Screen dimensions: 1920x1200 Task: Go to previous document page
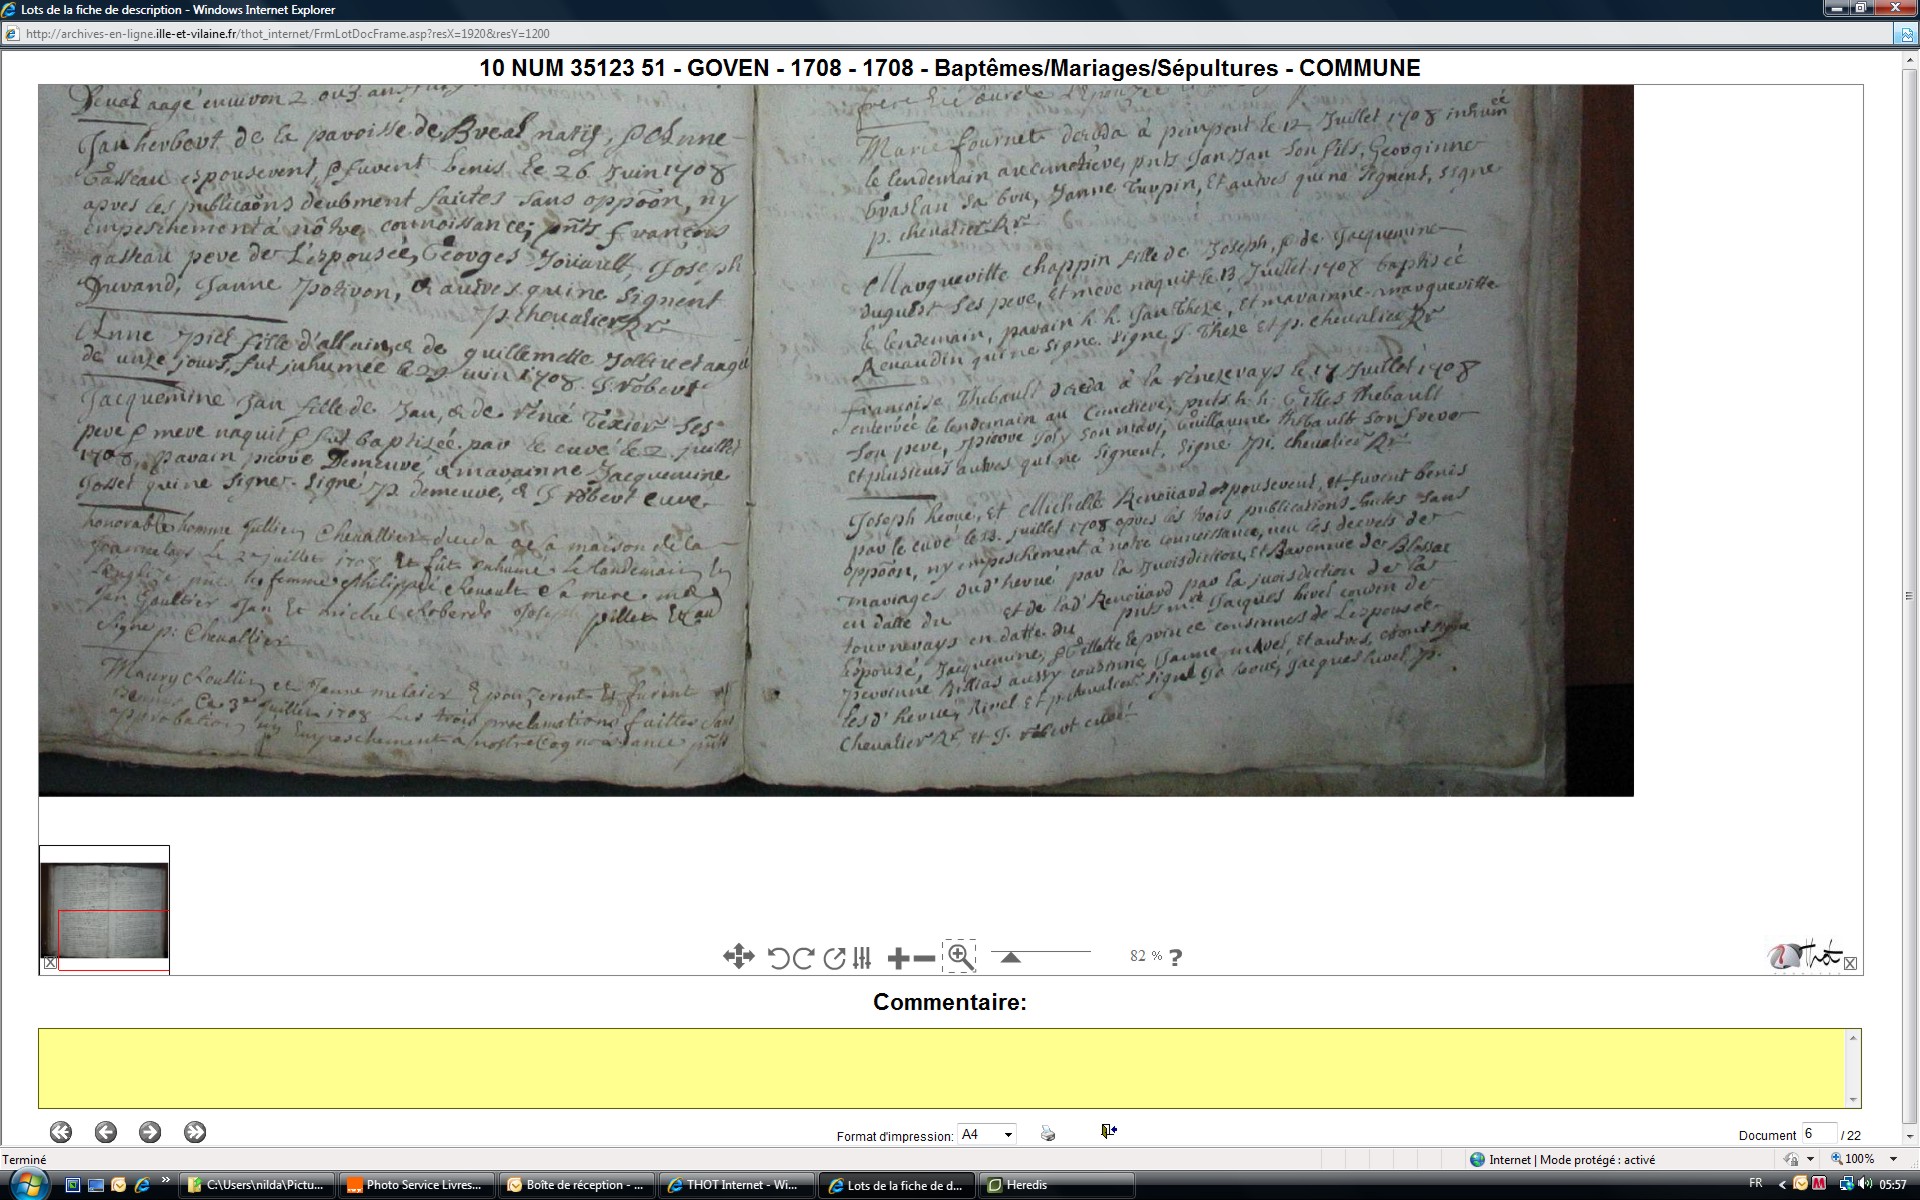(x=106, y=1132)
